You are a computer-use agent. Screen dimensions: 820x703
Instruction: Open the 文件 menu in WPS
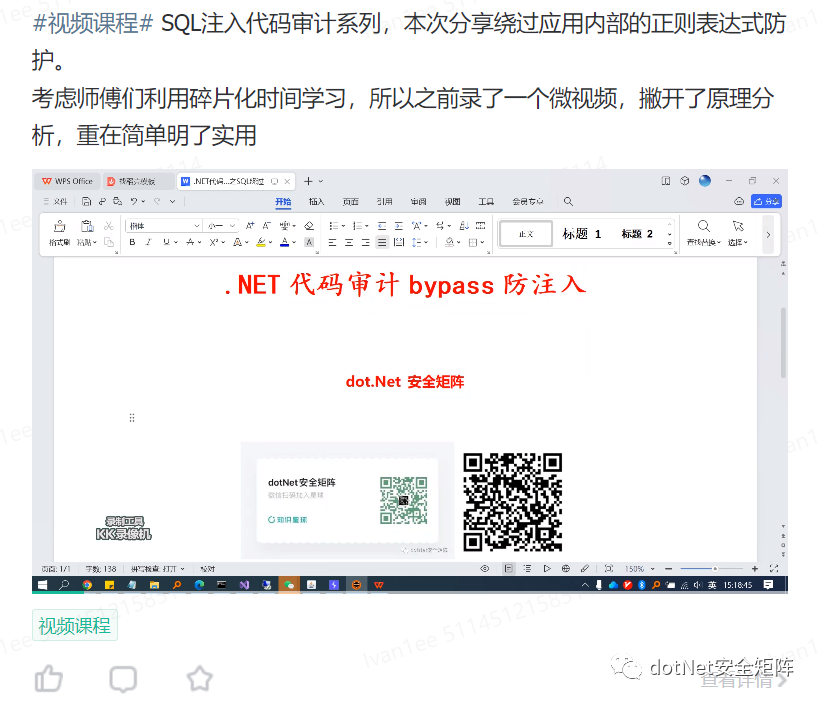[x=55, y=201]
